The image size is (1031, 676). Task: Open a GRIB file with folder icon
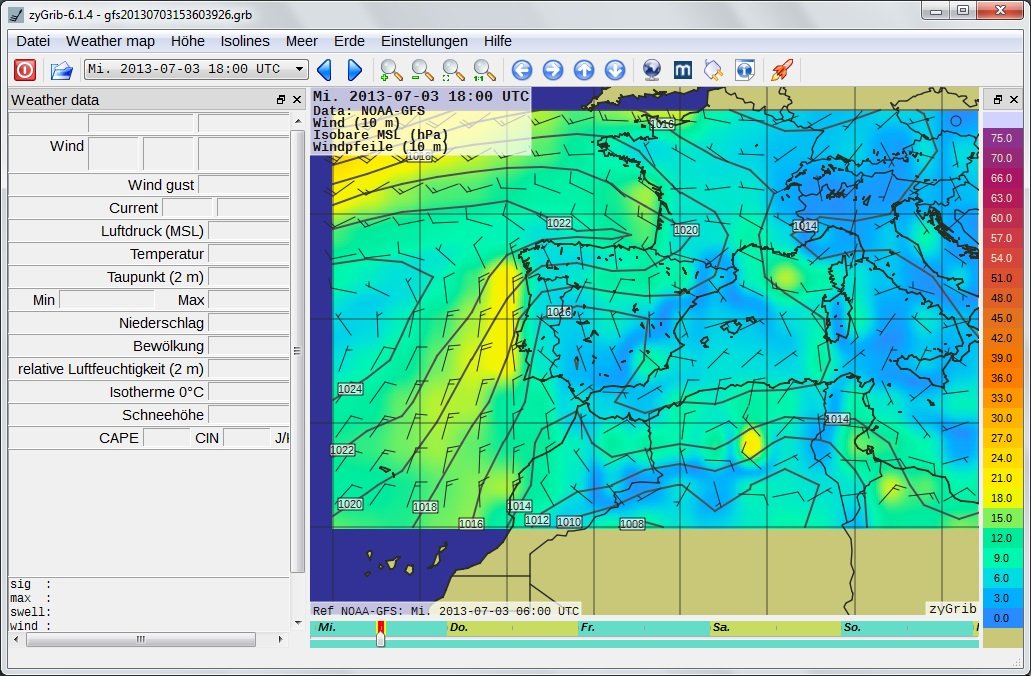coord(62,70)
